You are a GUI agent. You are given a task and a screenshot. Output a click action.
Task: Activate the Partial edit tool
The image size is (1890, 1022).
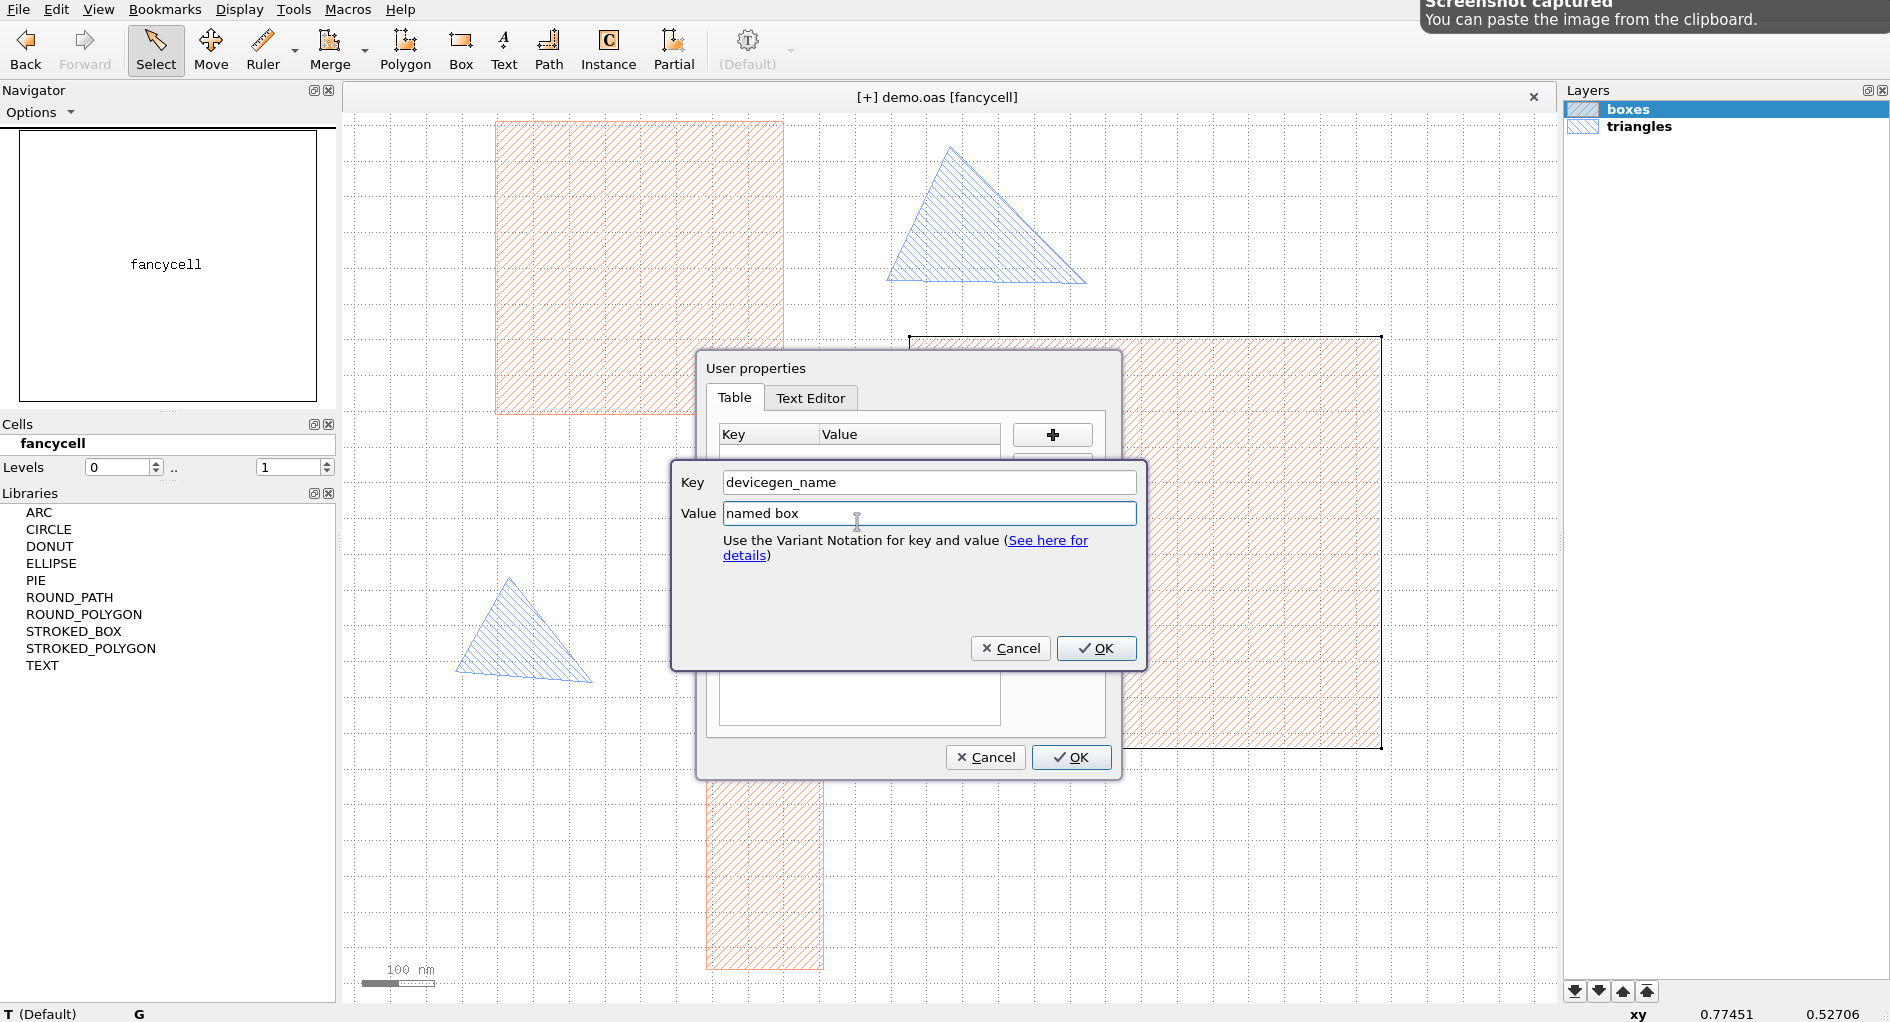pyautogui.click(x=673, y=48)
